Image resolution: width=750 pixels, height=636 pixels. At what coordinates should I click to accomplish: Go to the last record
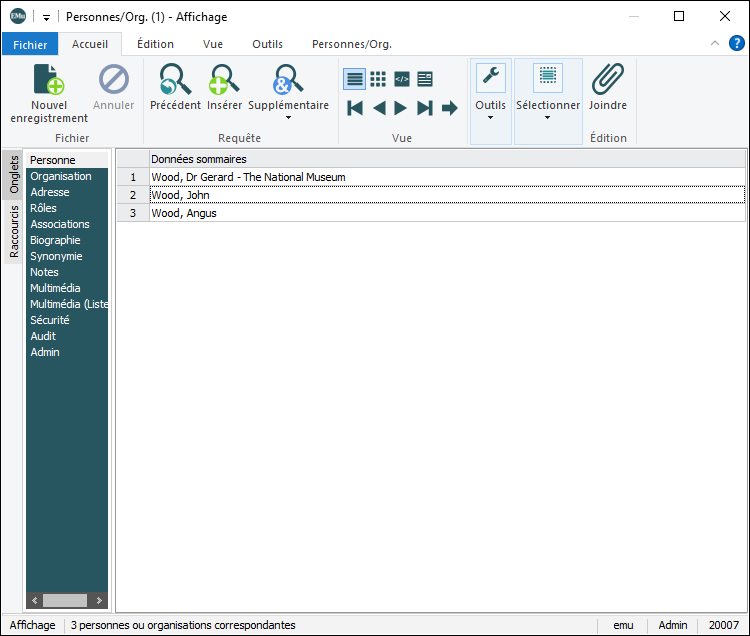pos(425,108)
